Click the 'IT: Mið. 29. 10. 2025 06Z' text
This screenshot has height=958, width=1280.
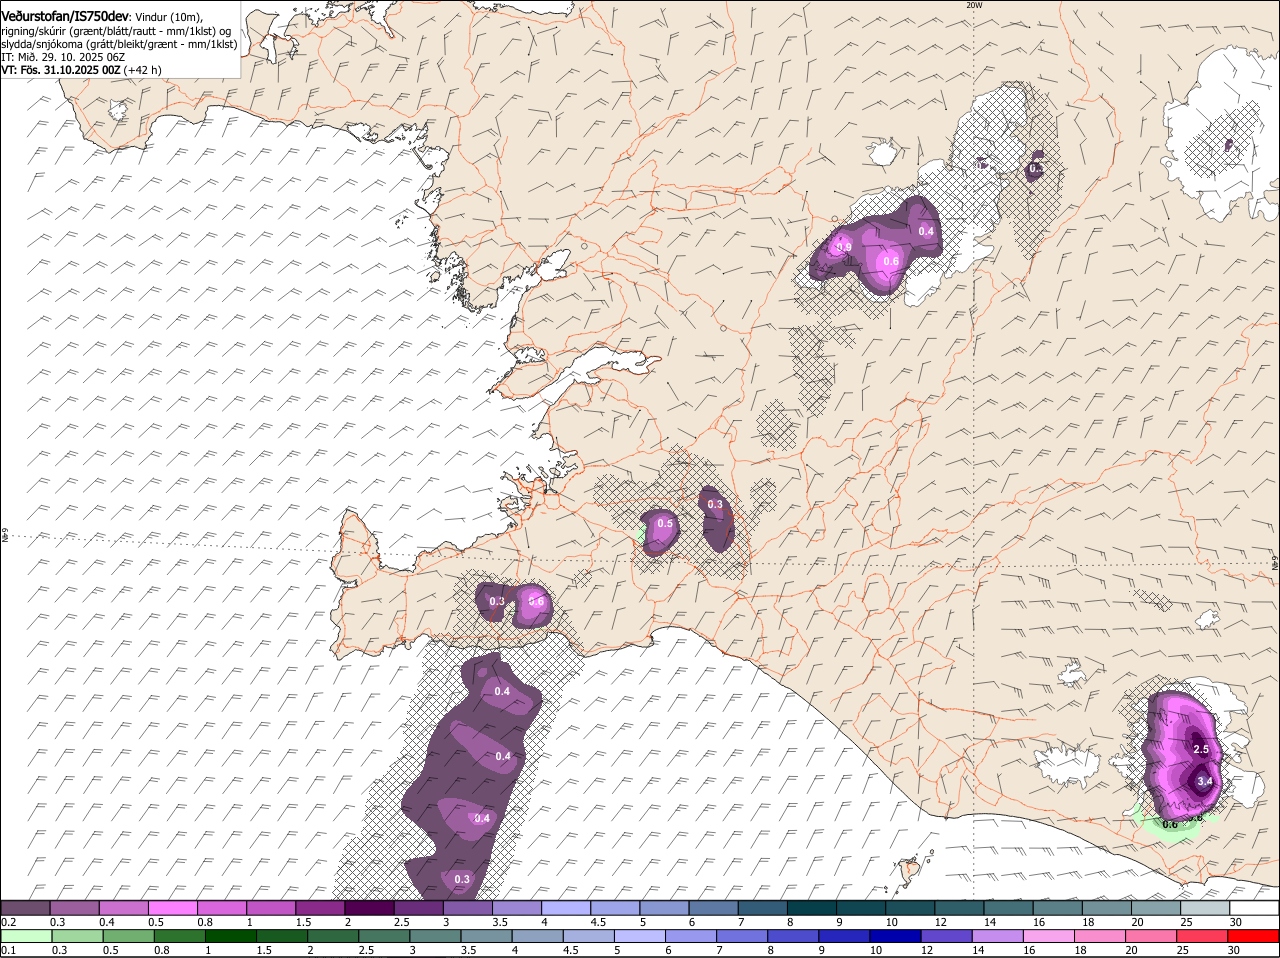63,57
